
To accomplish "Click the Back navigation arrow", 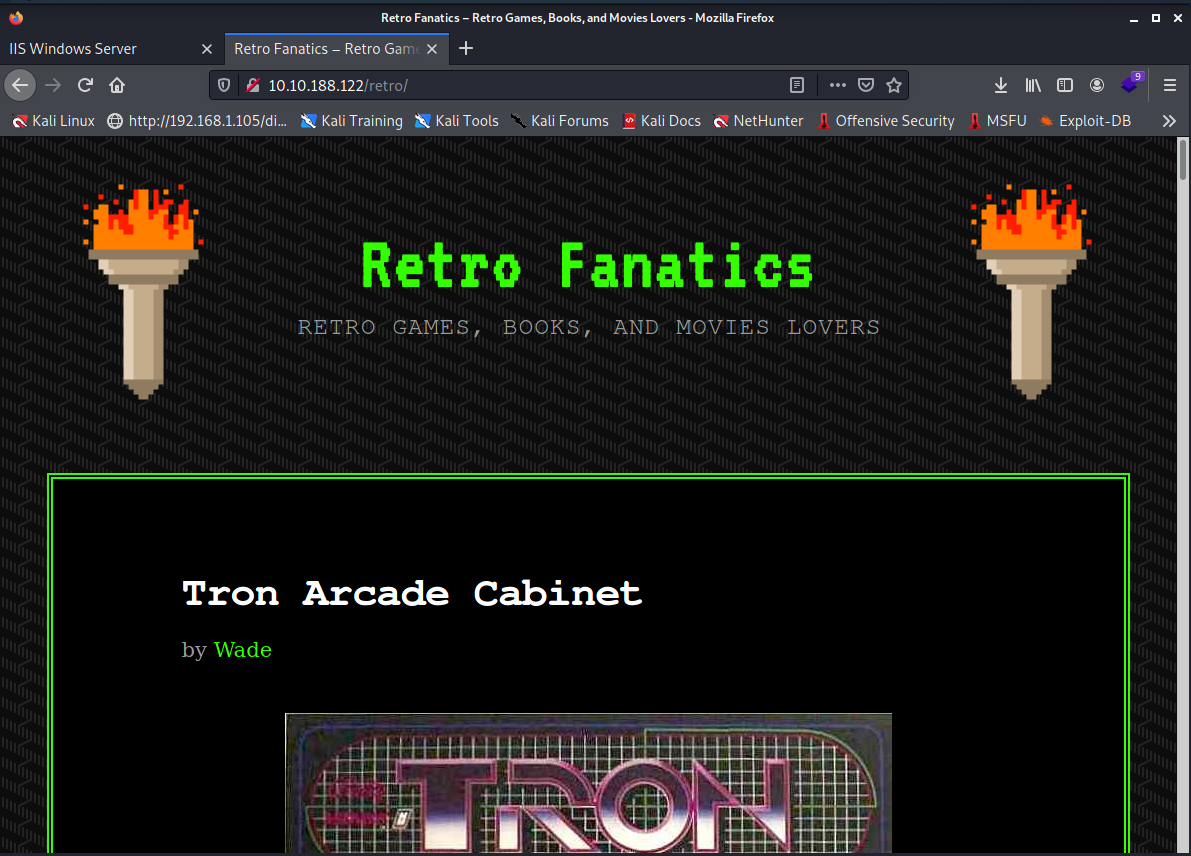I will coord(20,85).
